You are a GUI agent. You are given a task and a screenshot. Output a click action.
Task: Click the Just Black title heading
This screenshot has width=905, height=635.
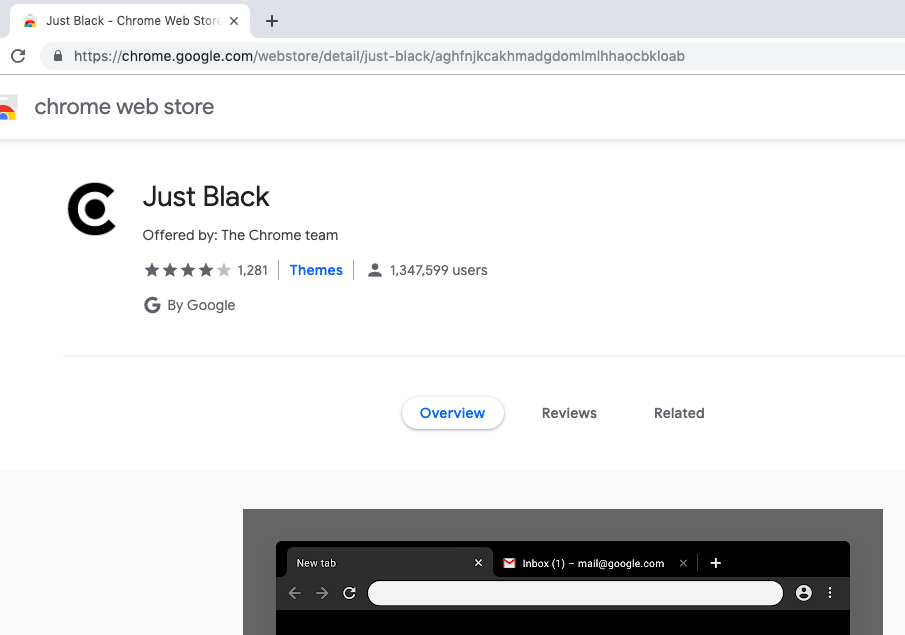coord(206,196)
